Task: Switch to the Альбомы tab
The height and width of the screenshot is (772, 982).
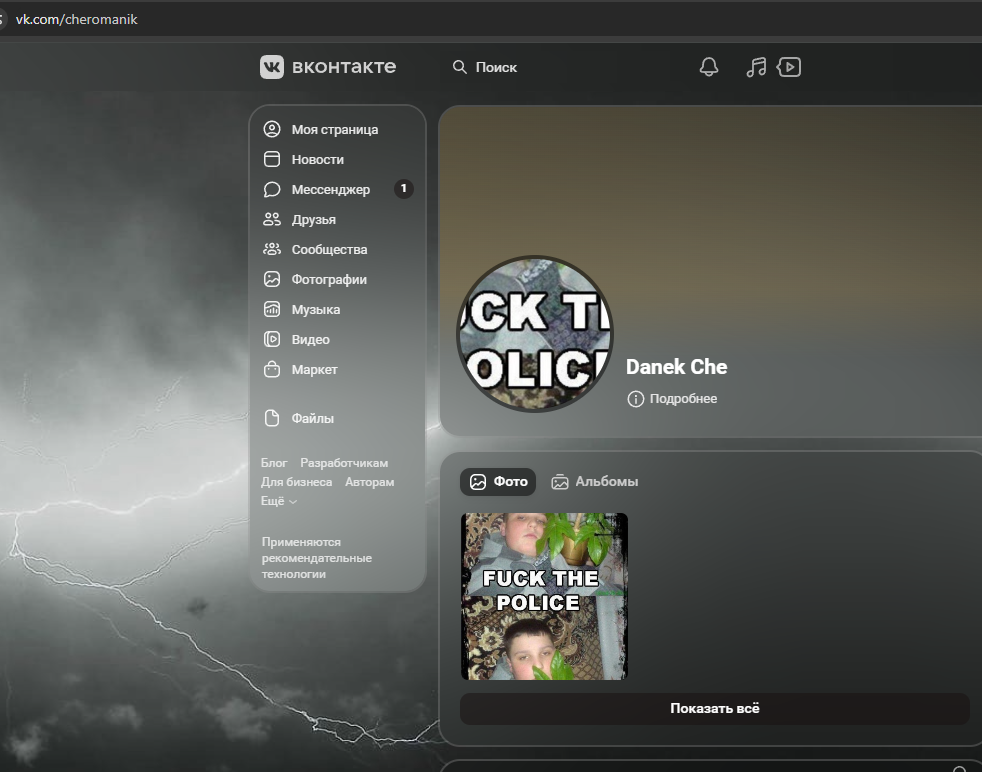Action: point(595,482)
